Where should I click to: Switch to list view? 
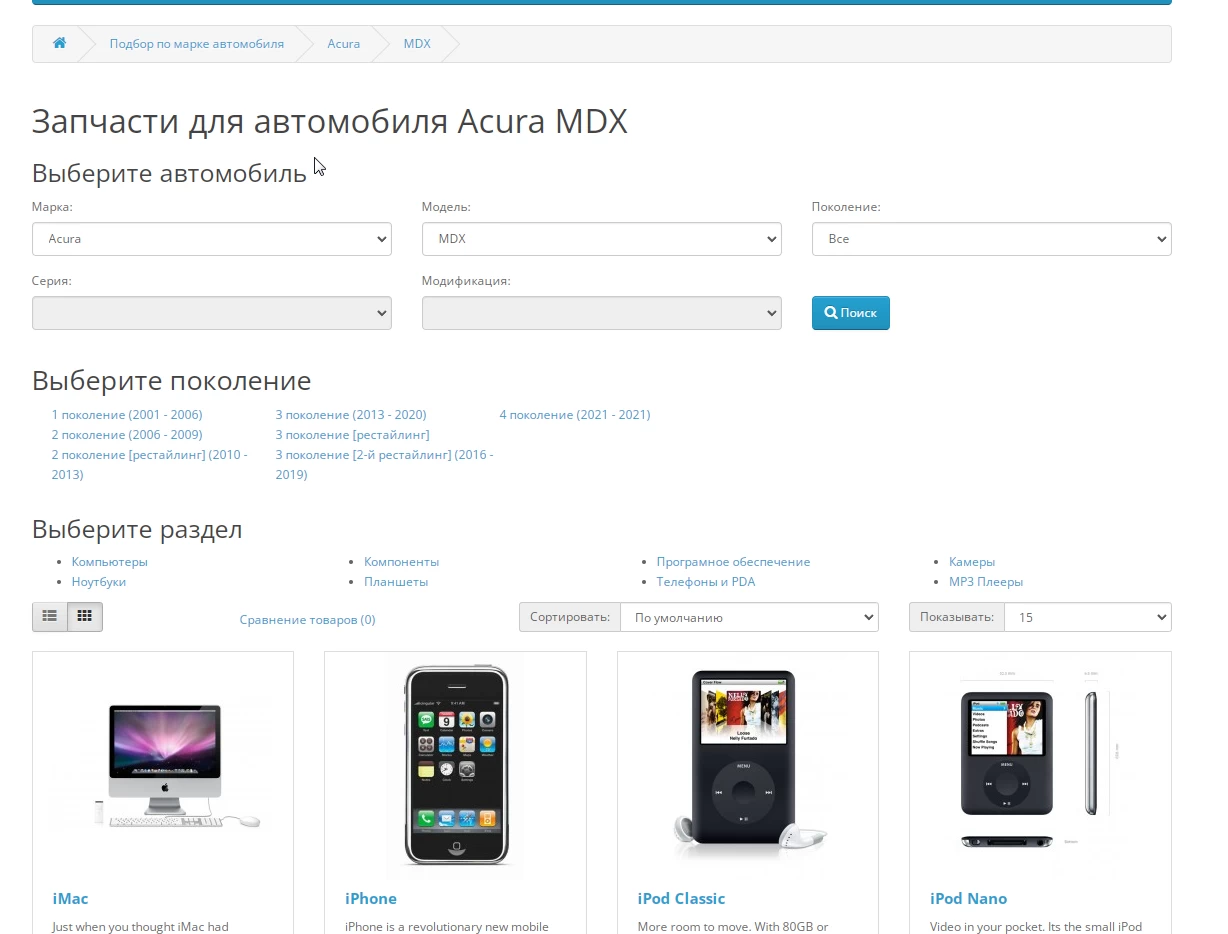pyautogui.click(x=50, y=617)
